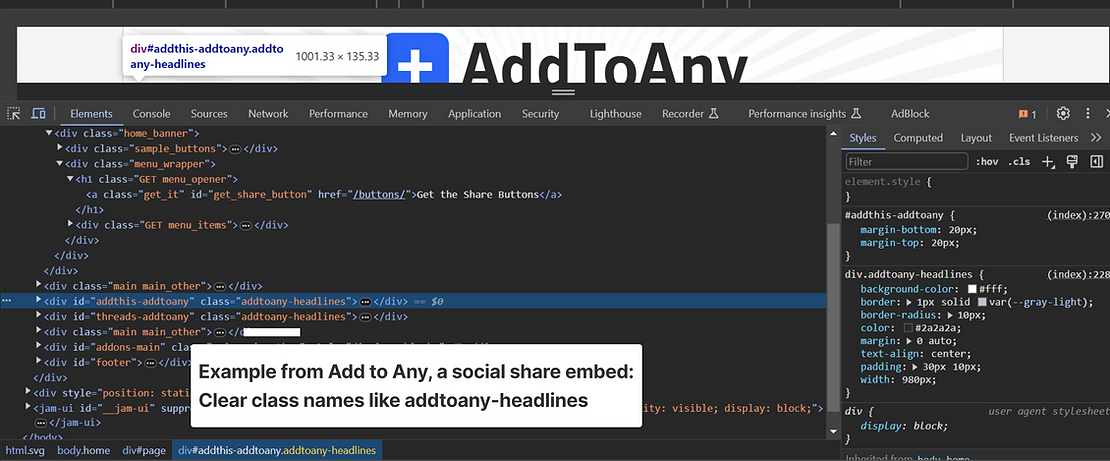Image resolution: width=1110 pixels, height=461 pixels.
Task: Open the rendering emulation paintbrush icon
Action: pyautogui.click(x=1072, y=161)
